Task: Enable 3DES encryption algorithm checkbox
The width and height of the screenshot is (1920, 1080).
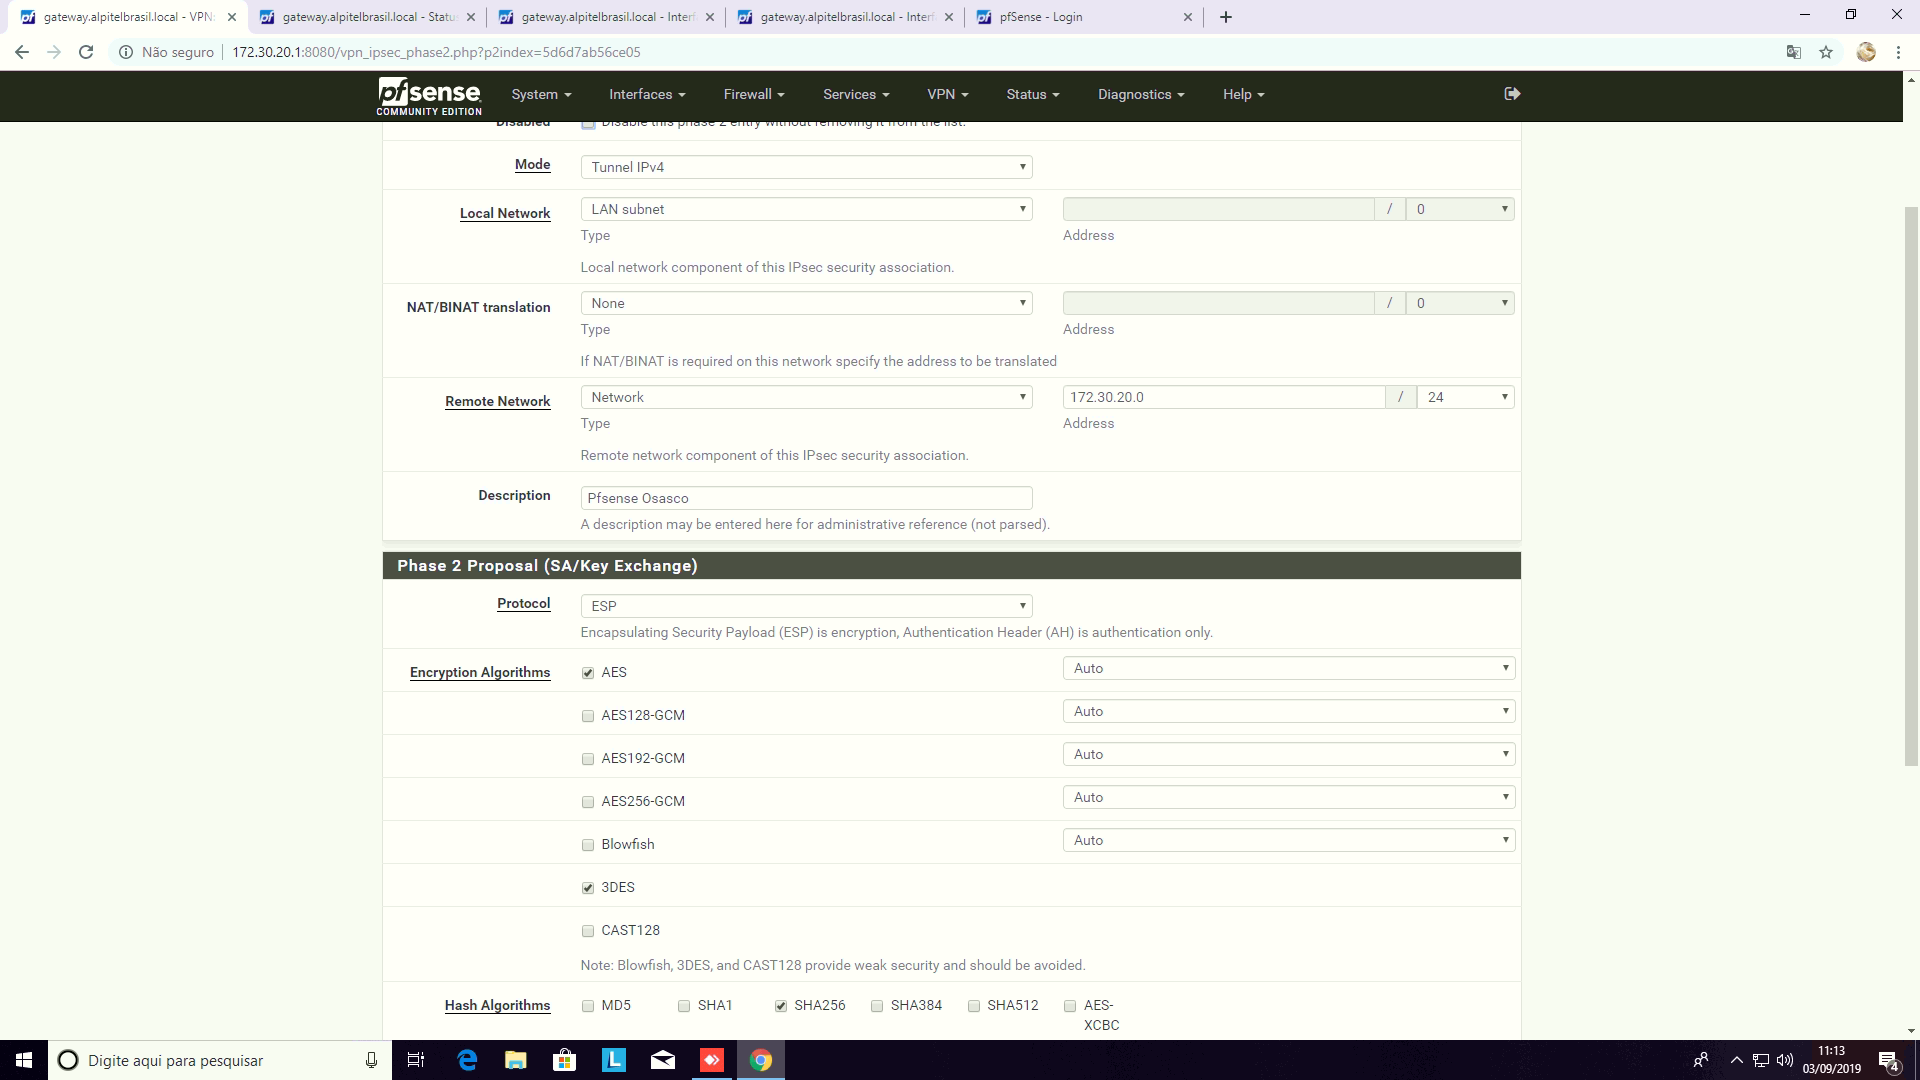Action: tap(588, 887)
